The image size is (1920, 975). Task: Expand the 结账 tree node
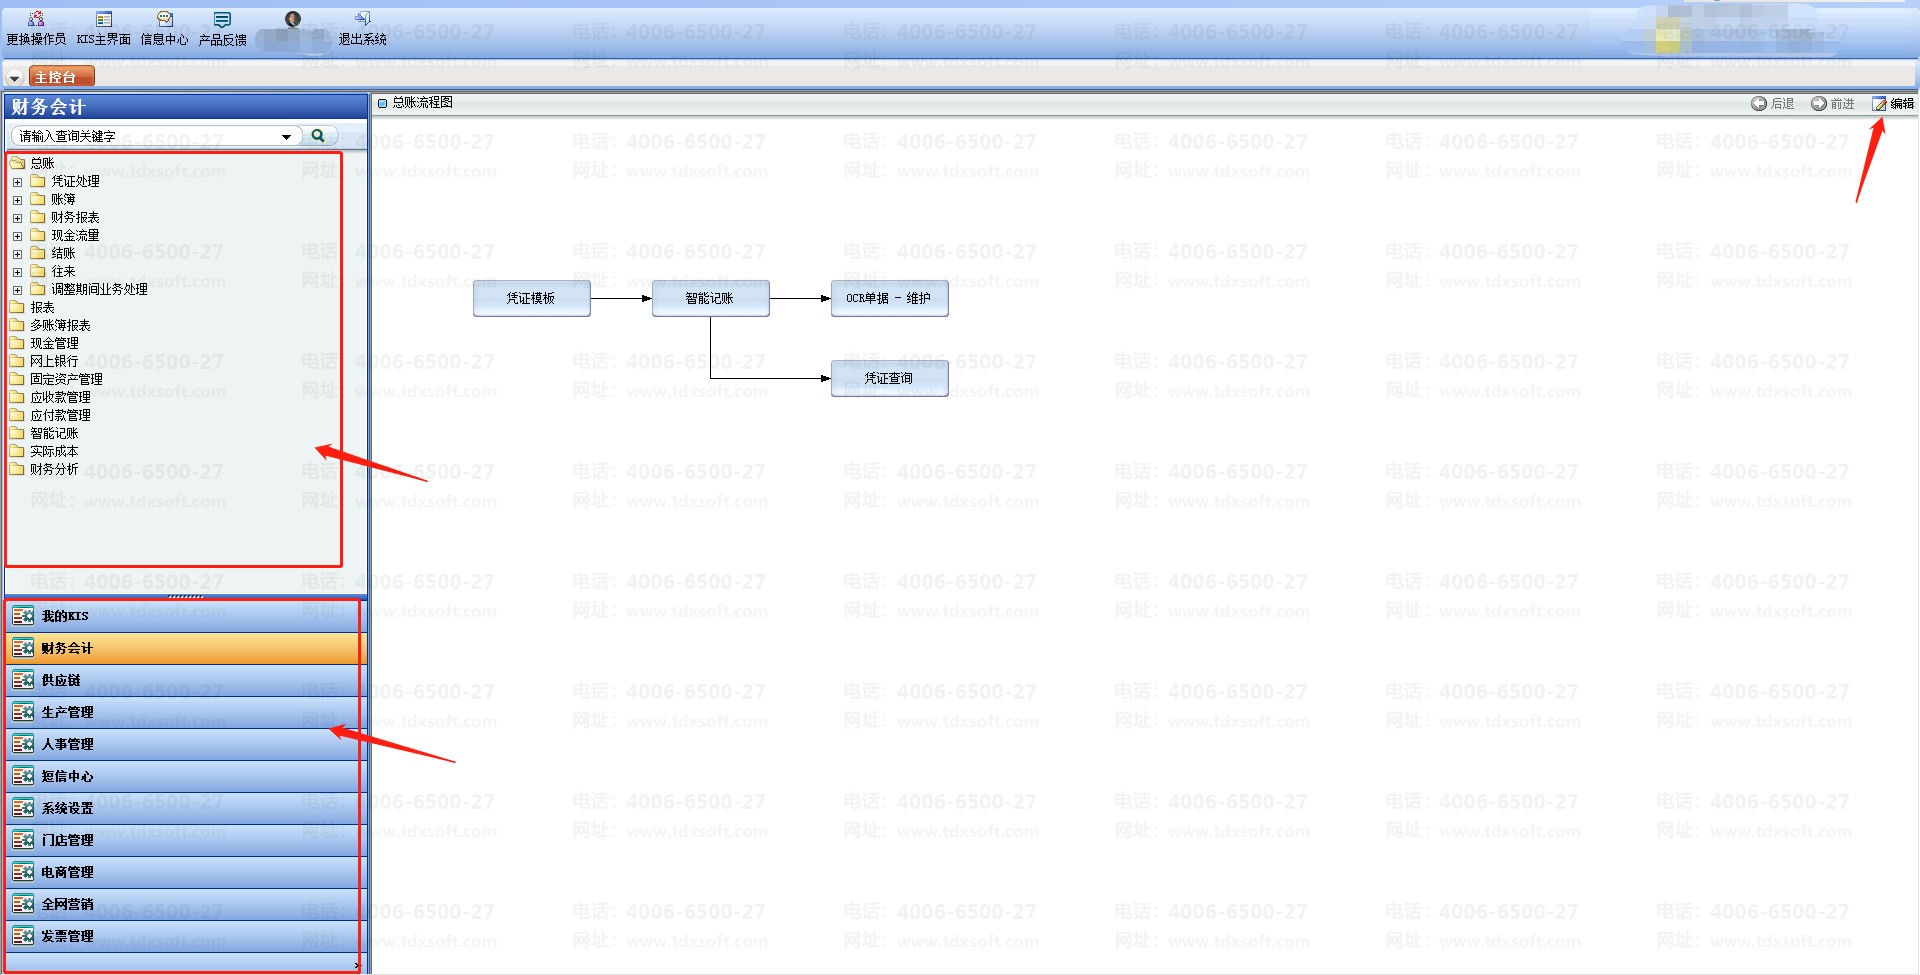(17, 254)
